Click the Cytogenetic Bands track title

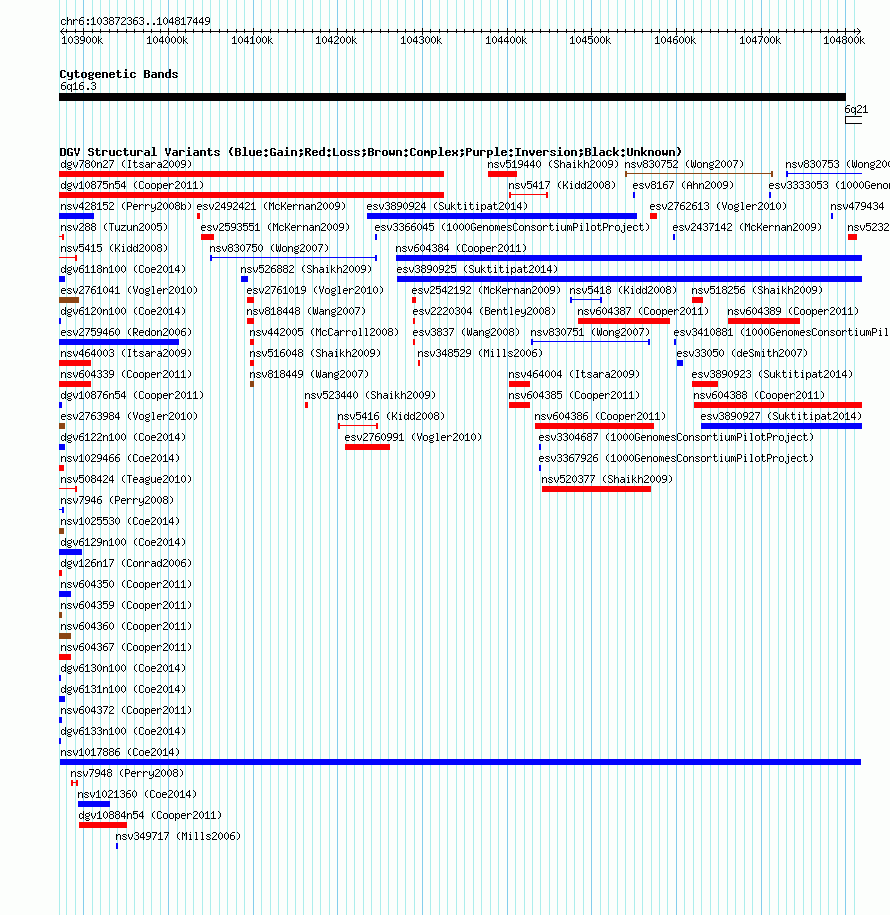(x=118, y=74)
